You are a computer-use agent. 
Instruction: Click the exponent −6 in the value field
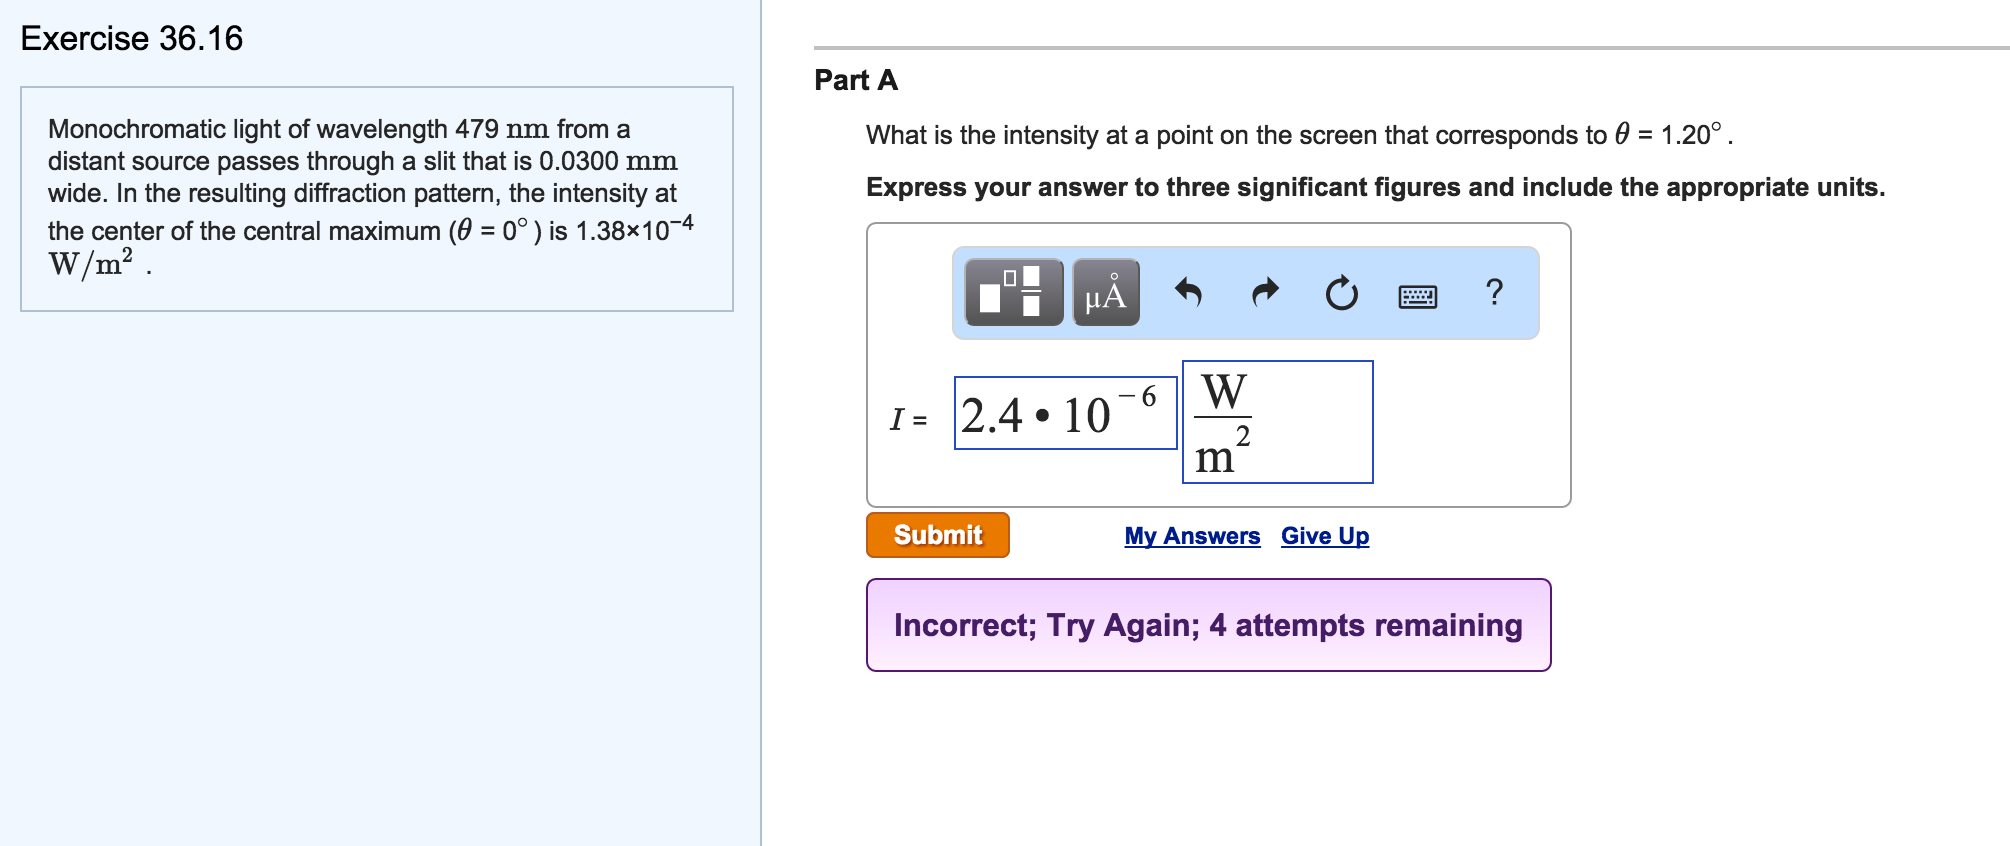tap(1140, 397)
